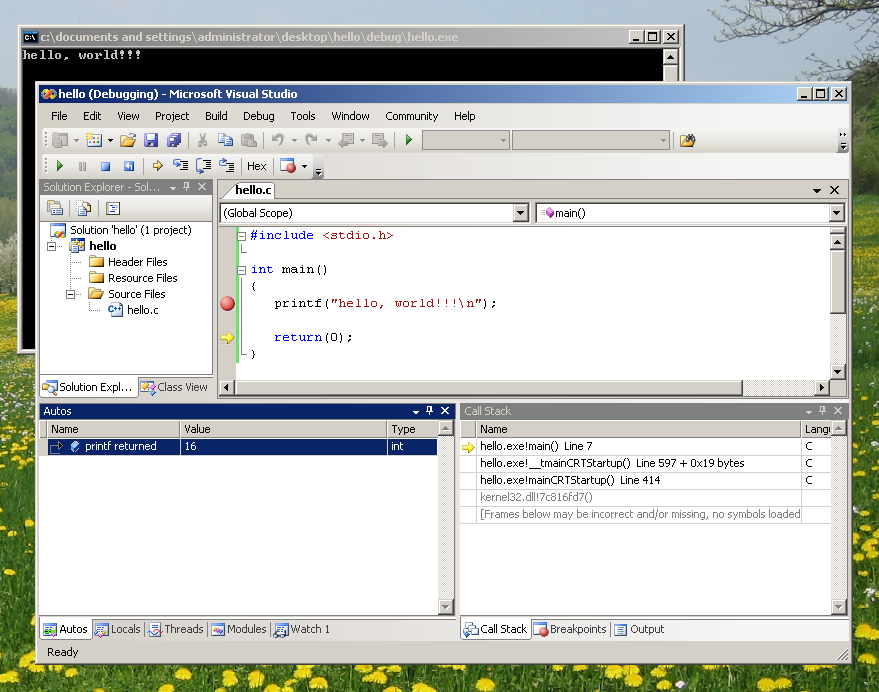Viewport: 879px width, 692px height.
Task: Click the Undo arrow icon
Action: click(278, 140)
